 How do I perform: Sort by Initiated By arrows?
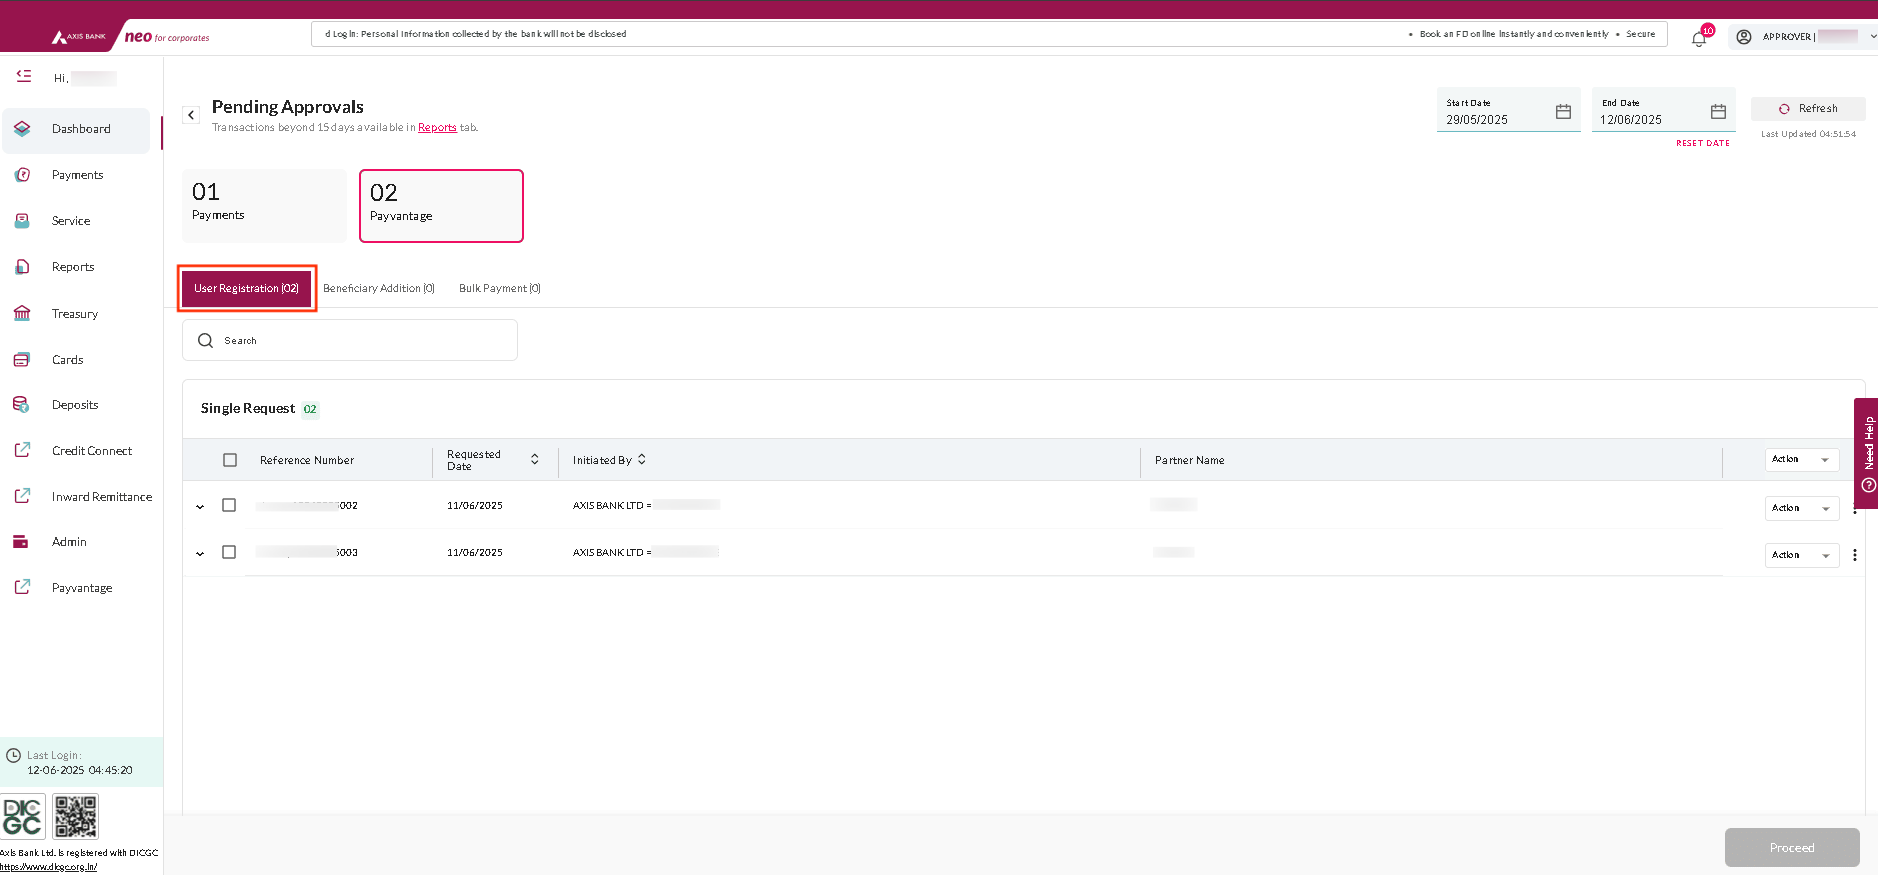[x=642, y=459]
